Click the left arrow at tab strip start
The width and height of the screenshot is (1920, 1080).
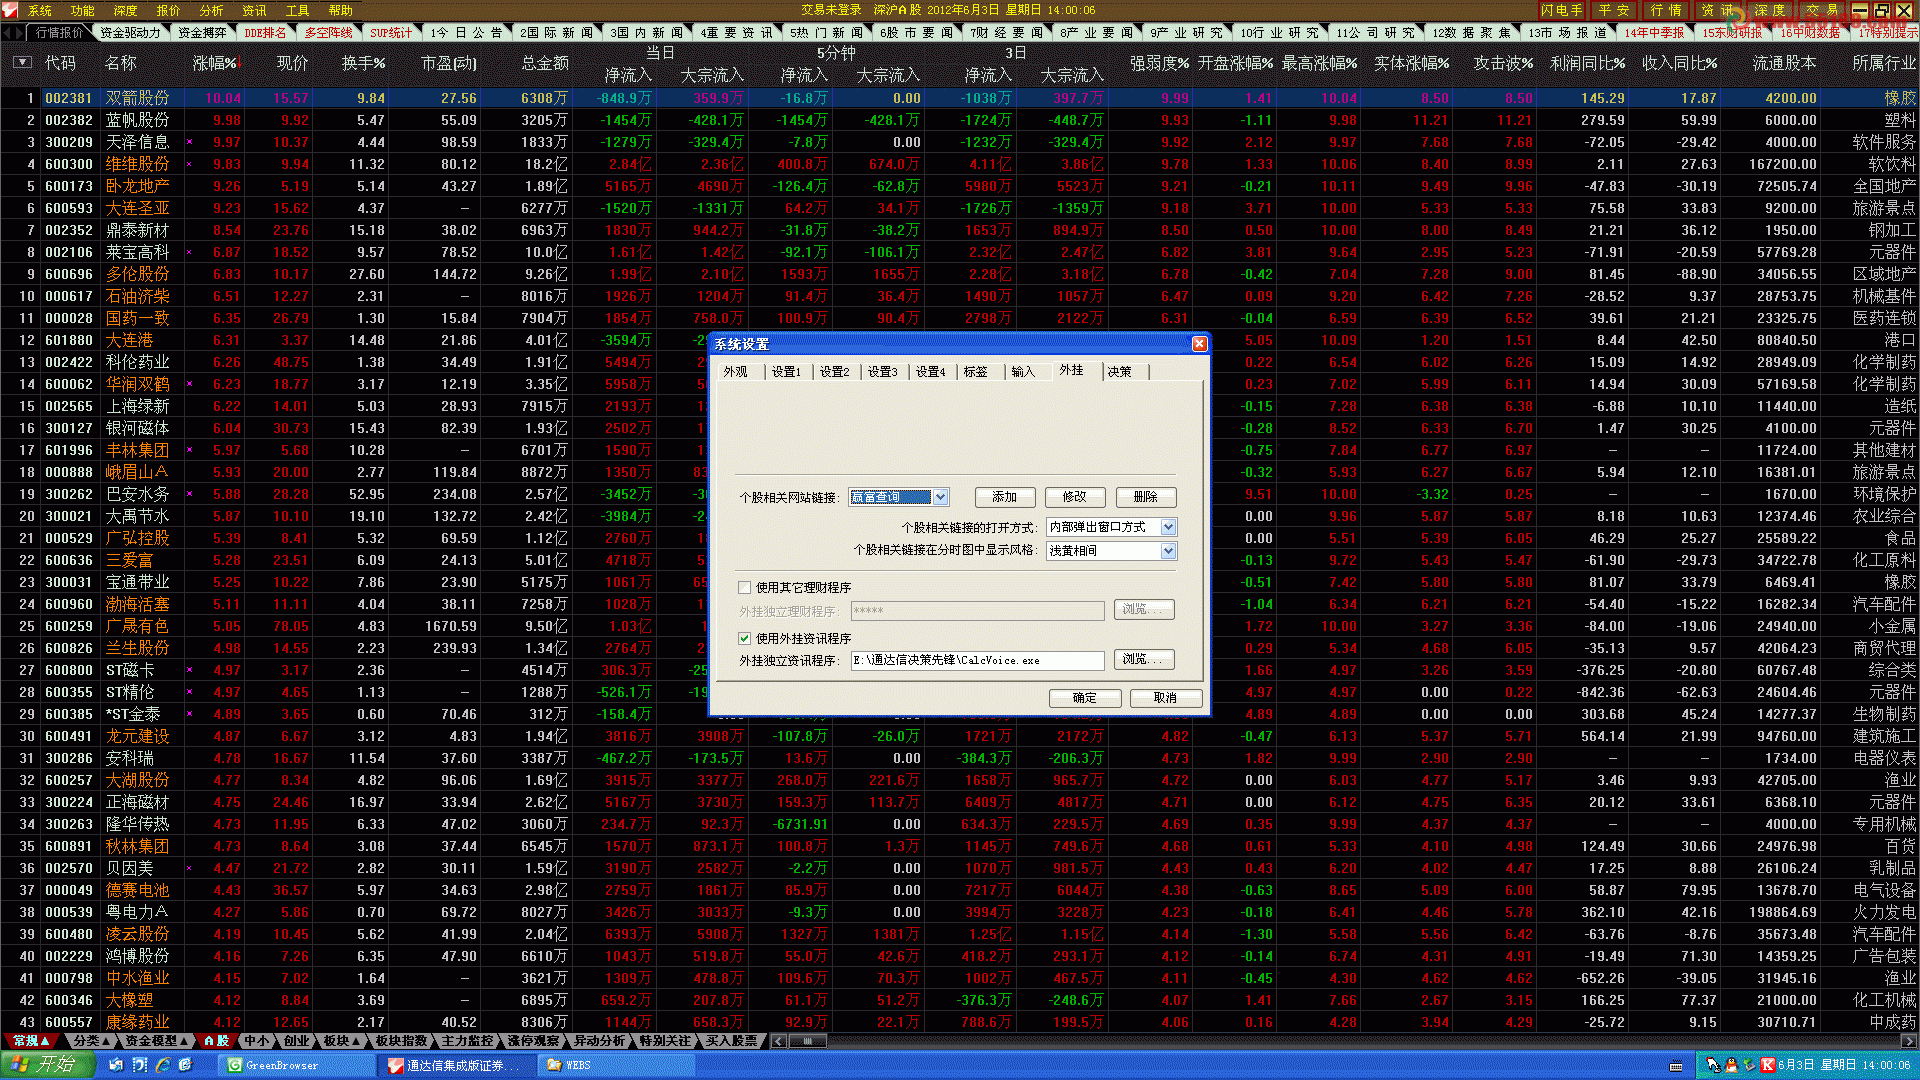click(x=7, y=33)
